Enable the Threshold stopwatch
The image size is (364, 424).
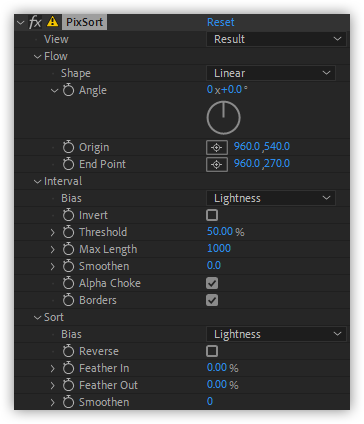(x=68, y=232)
